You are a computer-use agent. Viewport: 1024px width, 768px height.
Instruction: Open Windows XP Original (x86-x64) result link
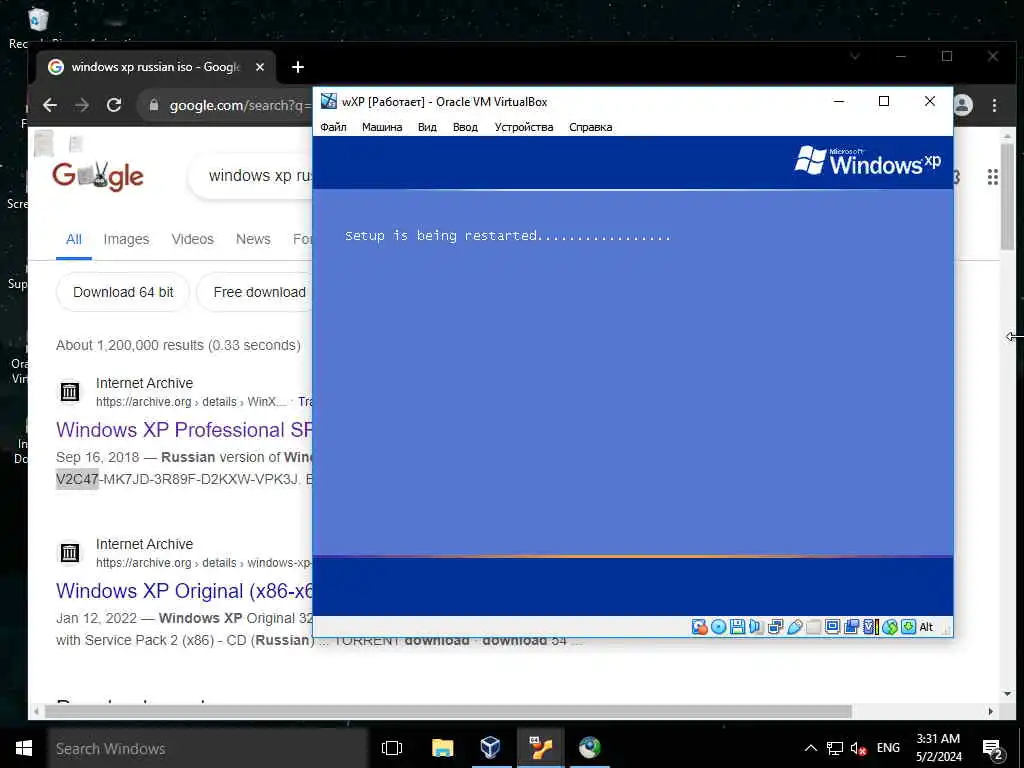coord(184,590)
